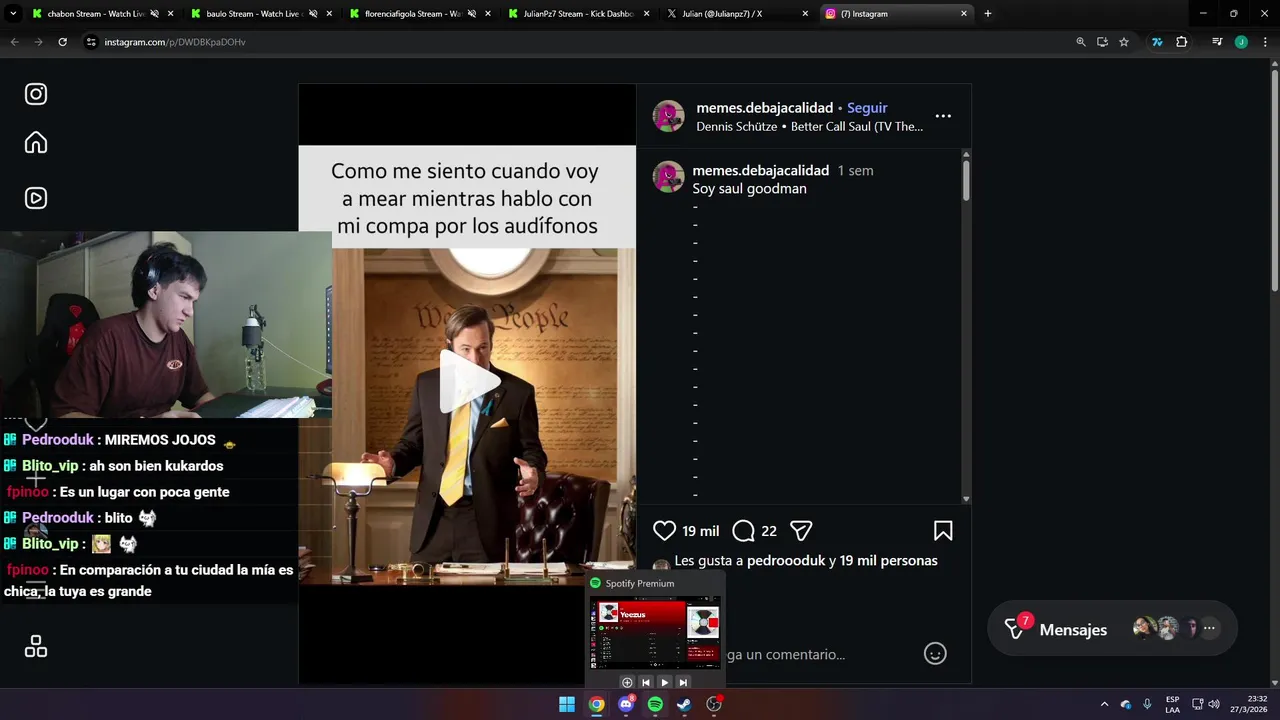Open the 7TV extension icon
1280x720 pixels.
pyautogui.click(x=1157, y=42)
